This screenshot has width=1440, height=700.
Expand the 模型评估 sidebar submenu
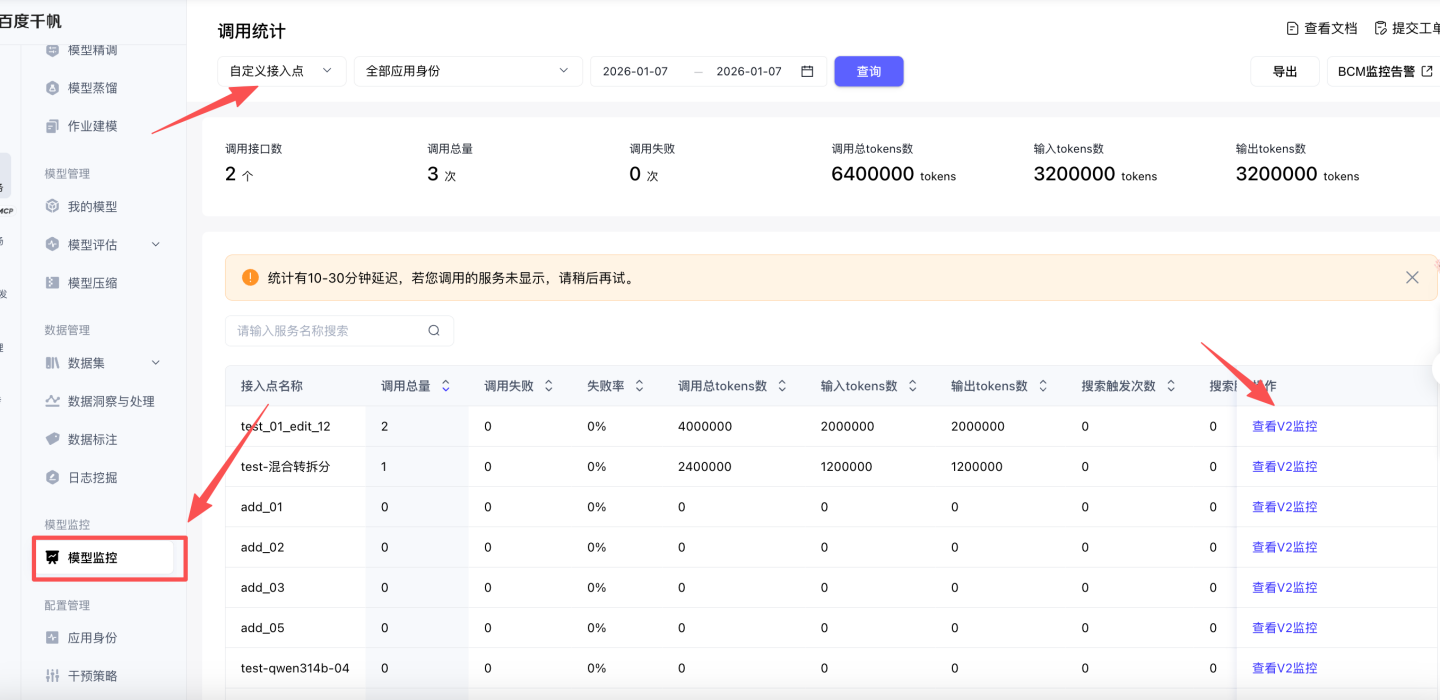[155, 245]
